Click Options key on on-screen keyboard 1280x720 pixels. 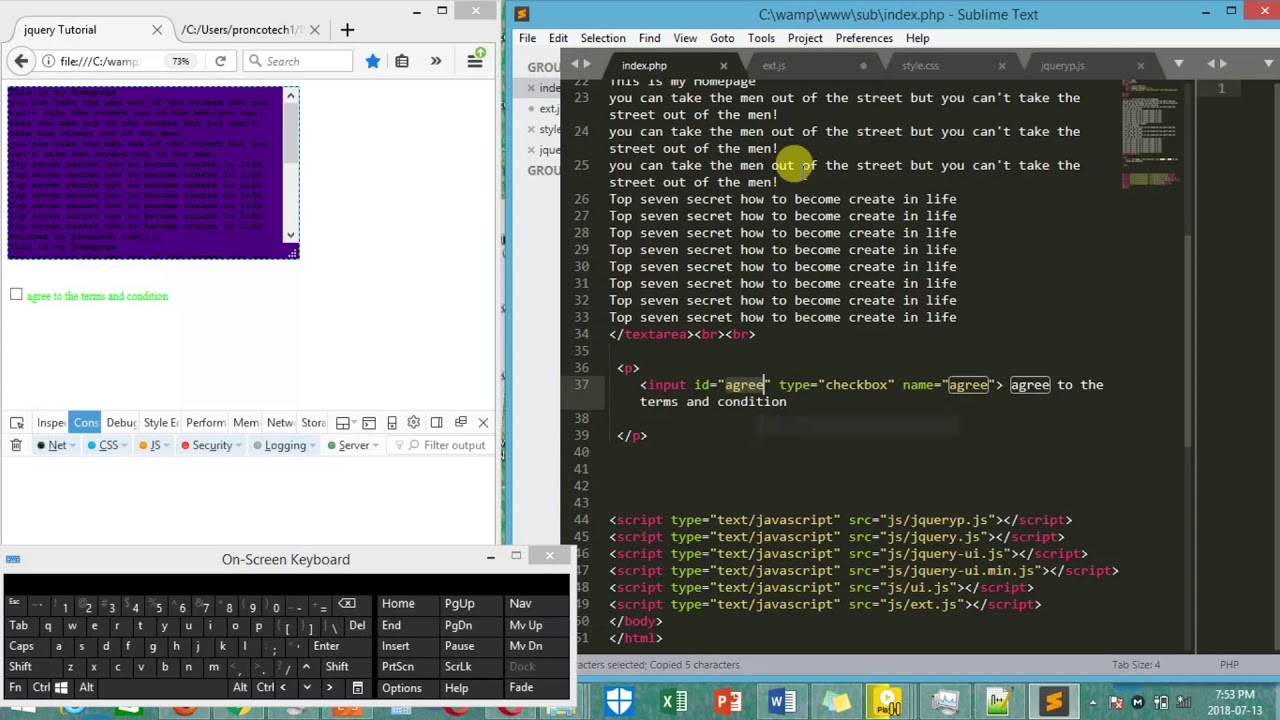(401, 688)
